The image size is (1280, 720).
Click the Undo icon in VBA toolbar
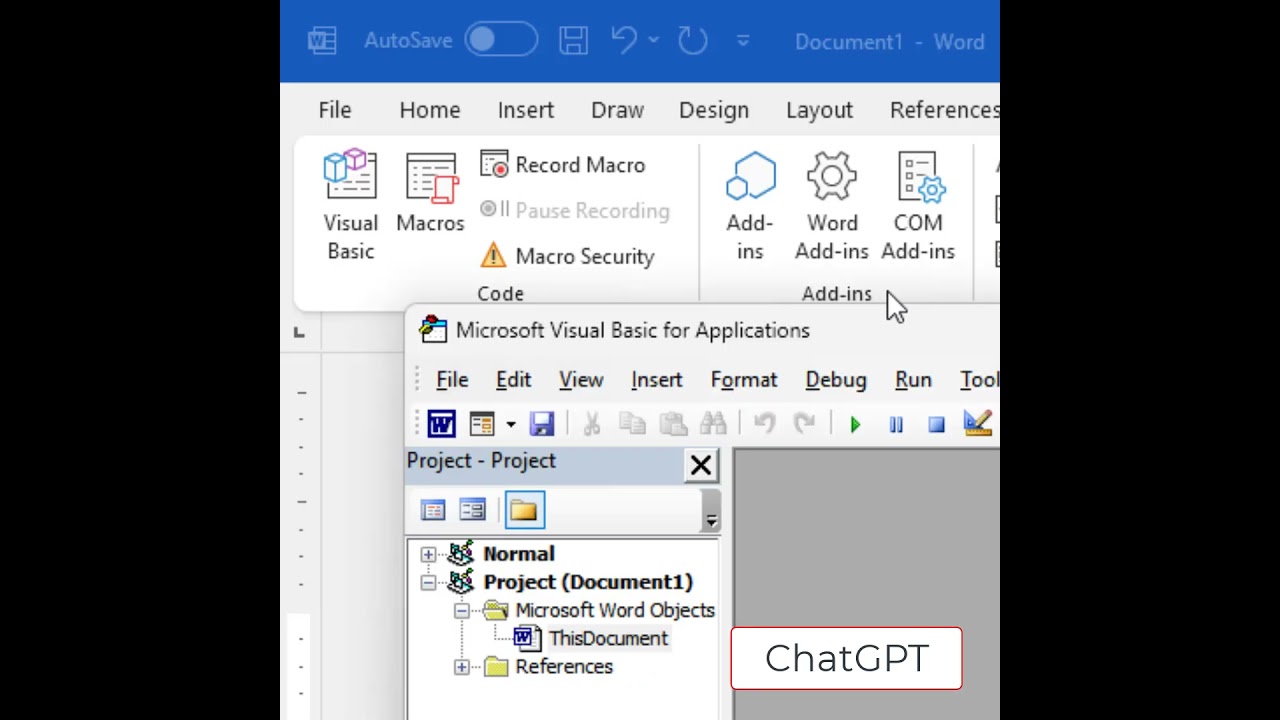click(x=765, y=424)
